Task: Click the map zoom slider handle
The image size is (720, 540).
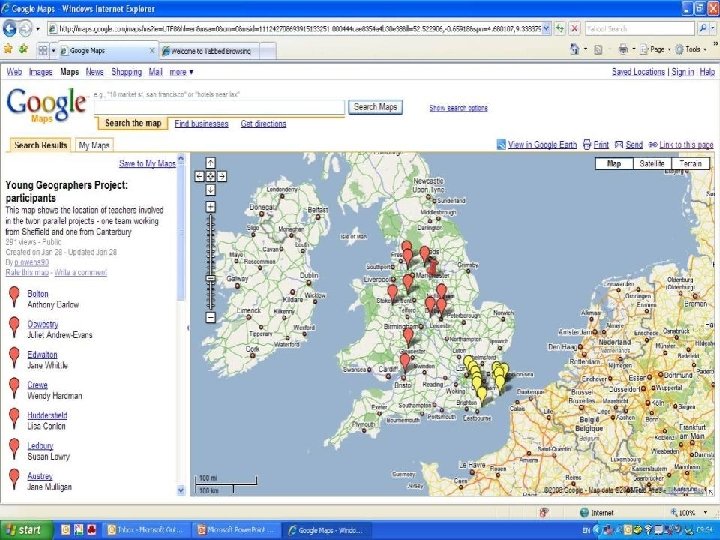Action: [210, 278]
